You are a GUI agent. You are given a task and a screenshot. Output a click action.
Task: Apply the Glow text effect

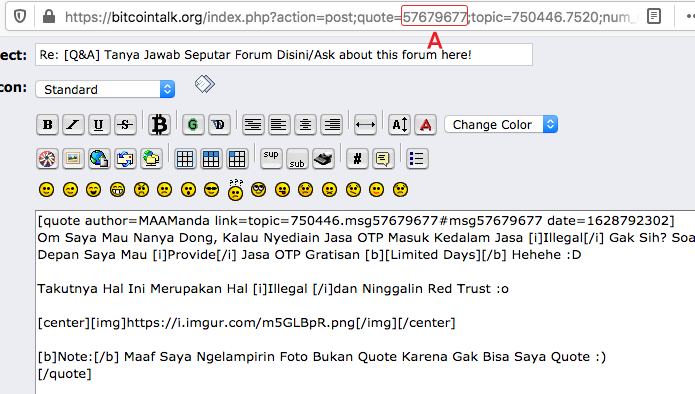click(x=193, y=125)
